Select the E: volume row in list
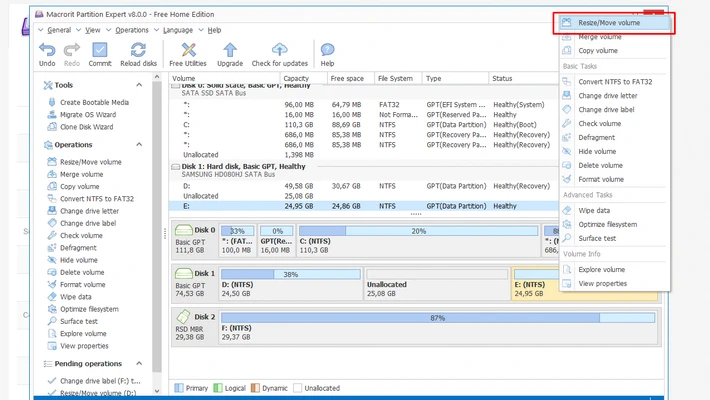The width and height of the screenshot is (710, 400). [365, 206]
